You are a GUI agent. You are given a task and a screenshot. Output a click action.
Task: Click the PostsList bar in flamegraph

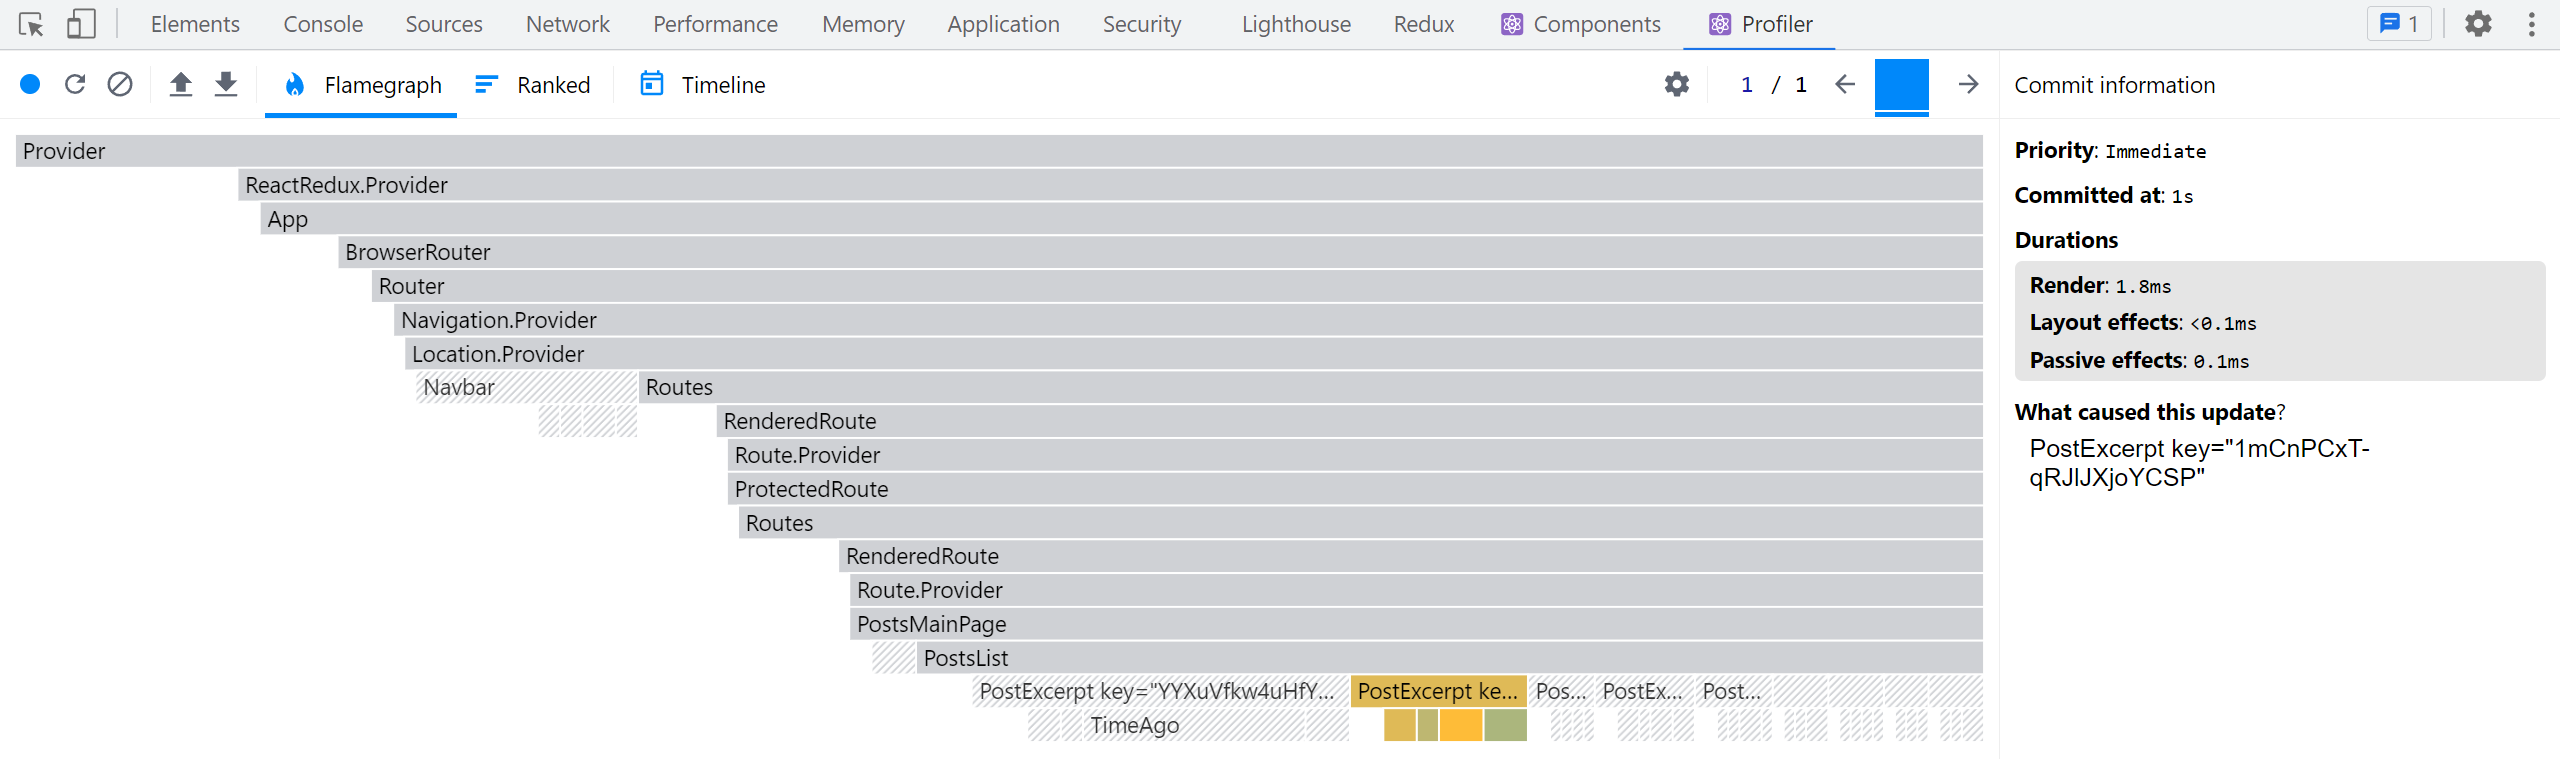click(x=1448, y=658)
